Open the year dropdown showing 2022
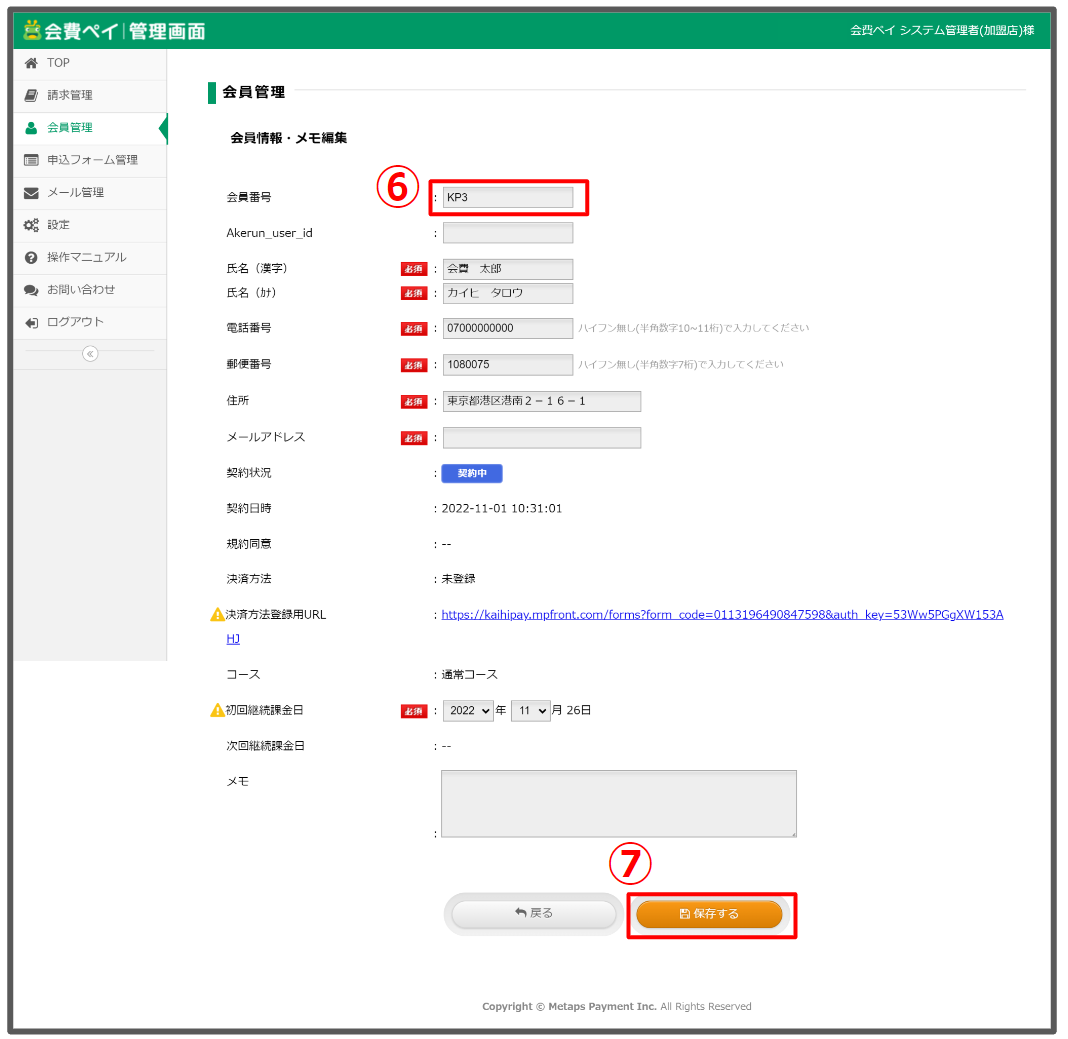1068x1039 pixels. (470, 710)
